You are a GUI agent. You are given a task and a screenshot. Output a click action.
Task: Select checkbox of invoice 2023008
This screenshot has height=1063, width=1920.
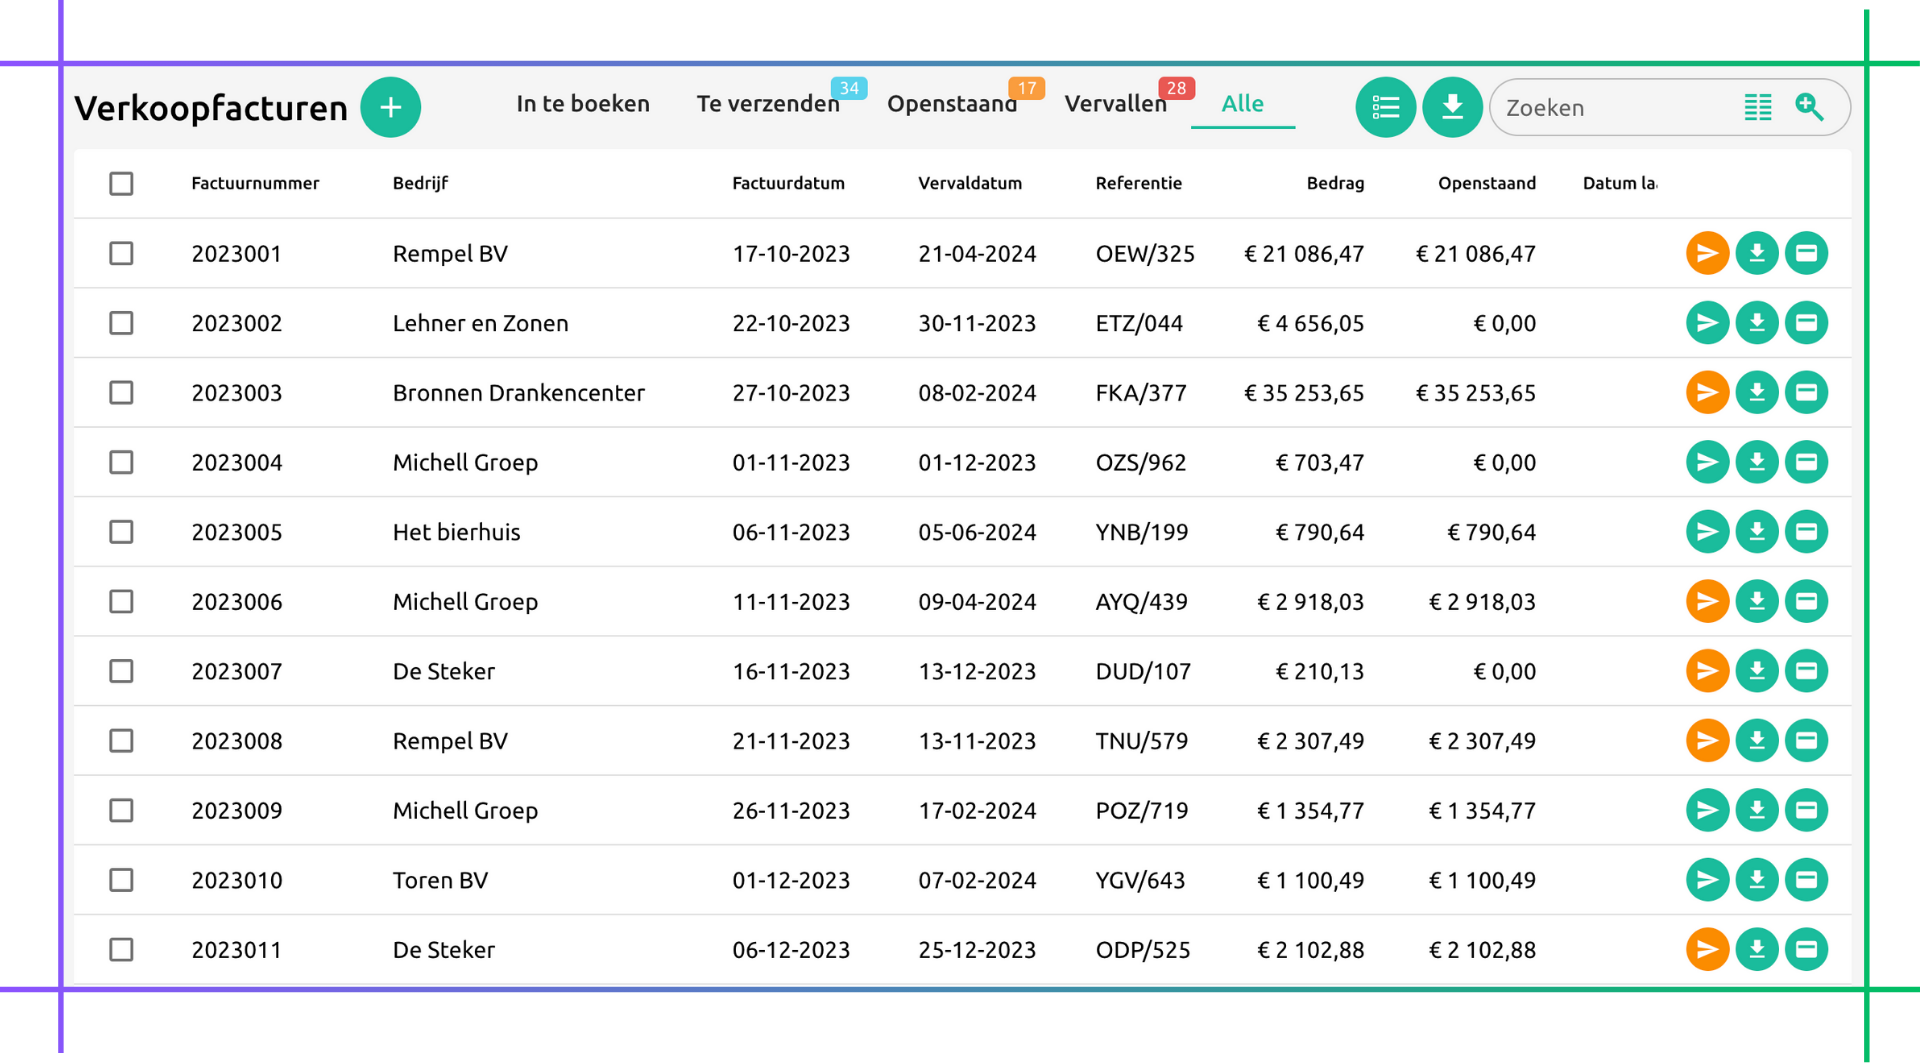click(121, 741)
